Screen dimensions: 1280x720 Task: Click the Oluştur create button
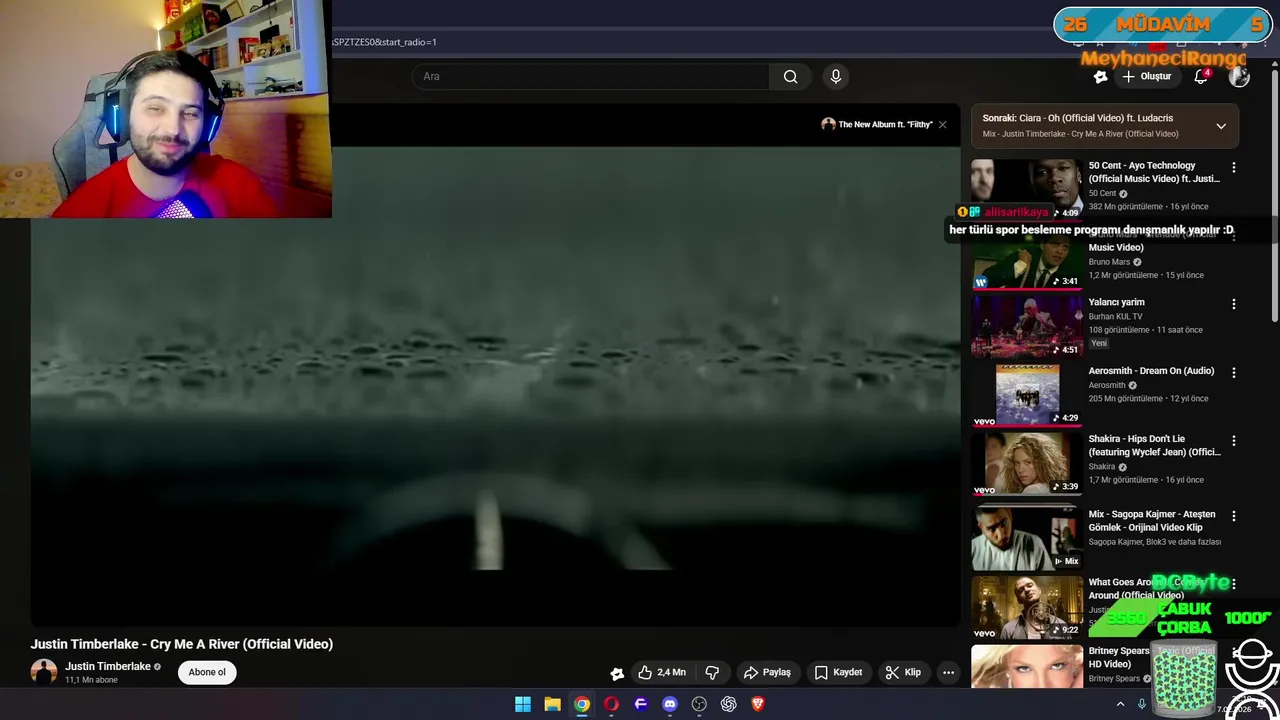pos(1148,76)
